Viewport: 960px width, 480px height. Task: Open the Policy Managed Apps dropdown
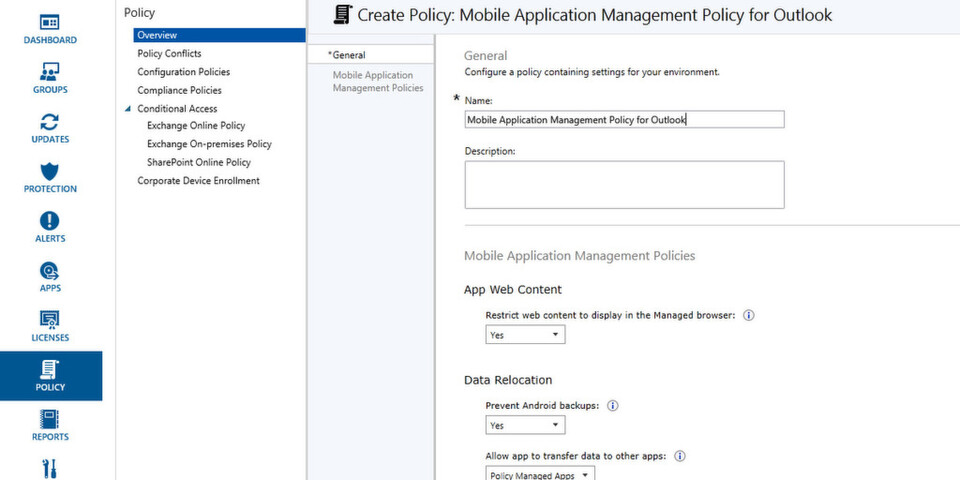[539, 474]
